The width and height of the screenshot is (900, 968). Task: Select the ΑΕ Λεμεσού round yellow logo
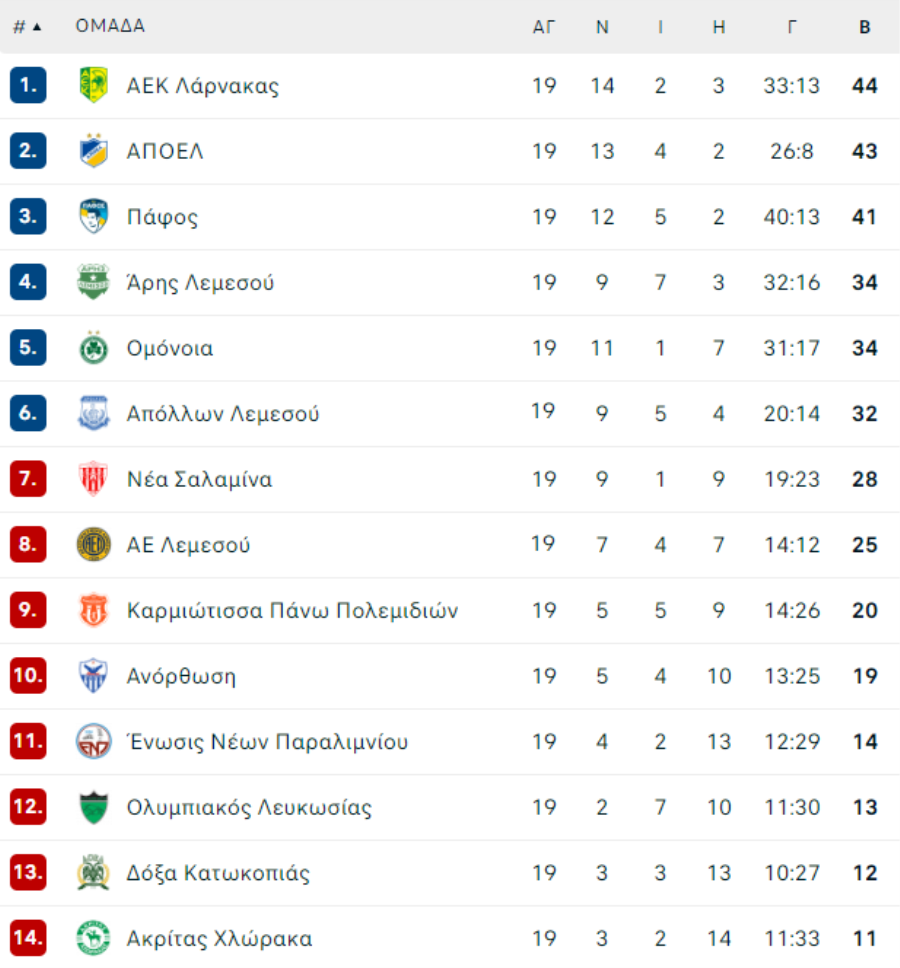(x=94, y=544)
